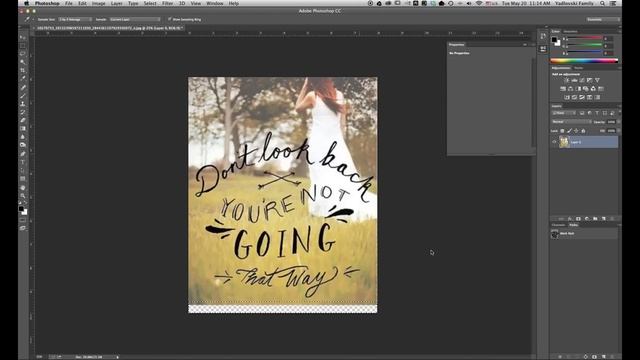
Task: Select the Crop tool
Action: (x=23, y=71)
